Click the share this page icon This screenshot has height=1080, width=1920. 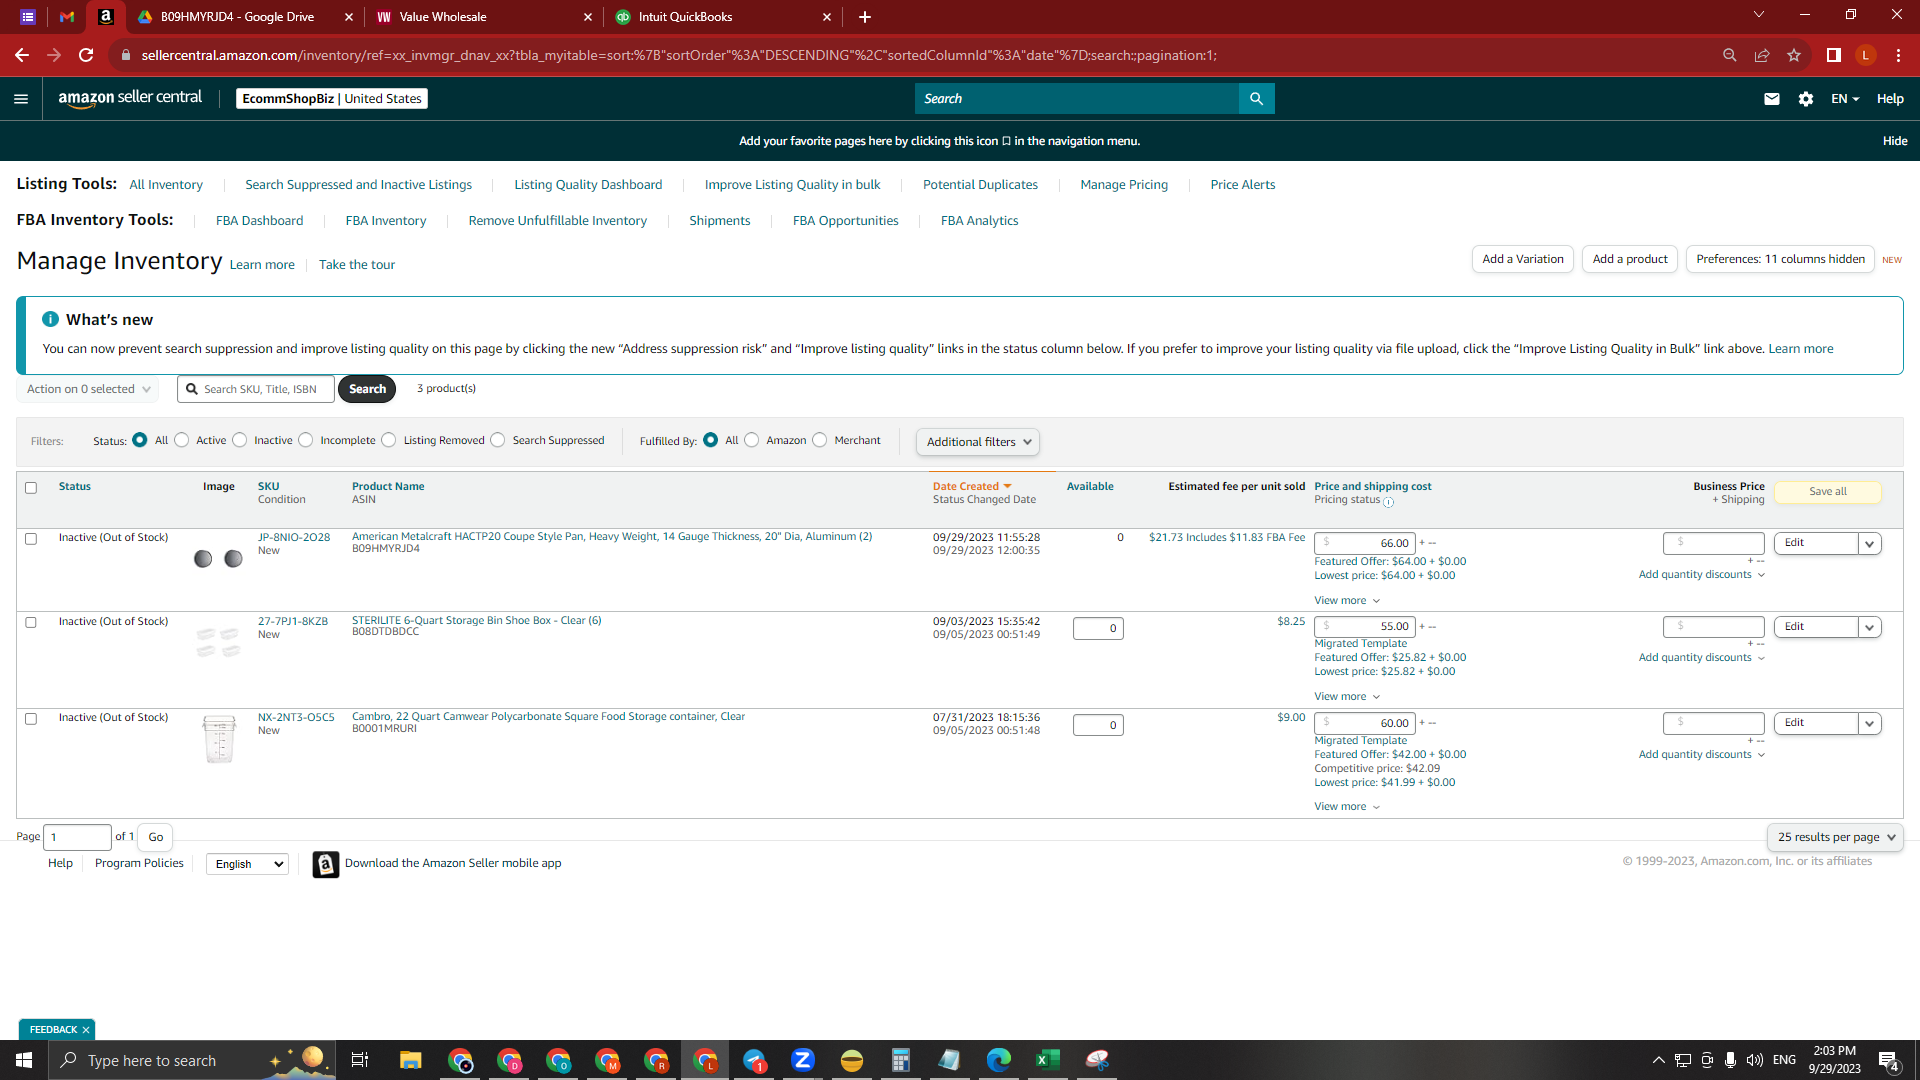1762,55
